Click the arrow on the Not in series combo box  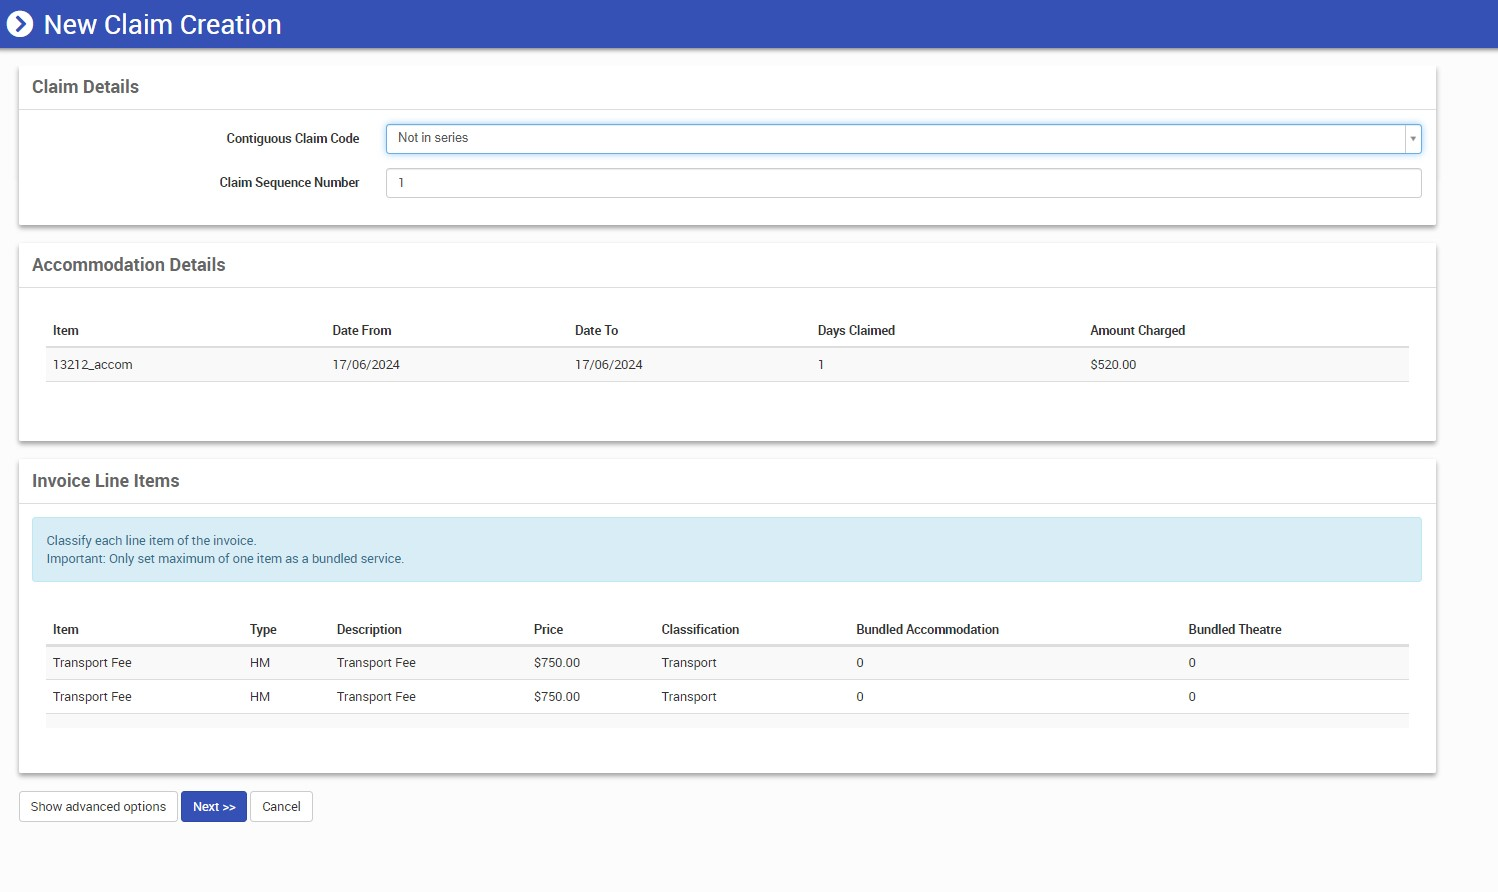pos(1412,139)
